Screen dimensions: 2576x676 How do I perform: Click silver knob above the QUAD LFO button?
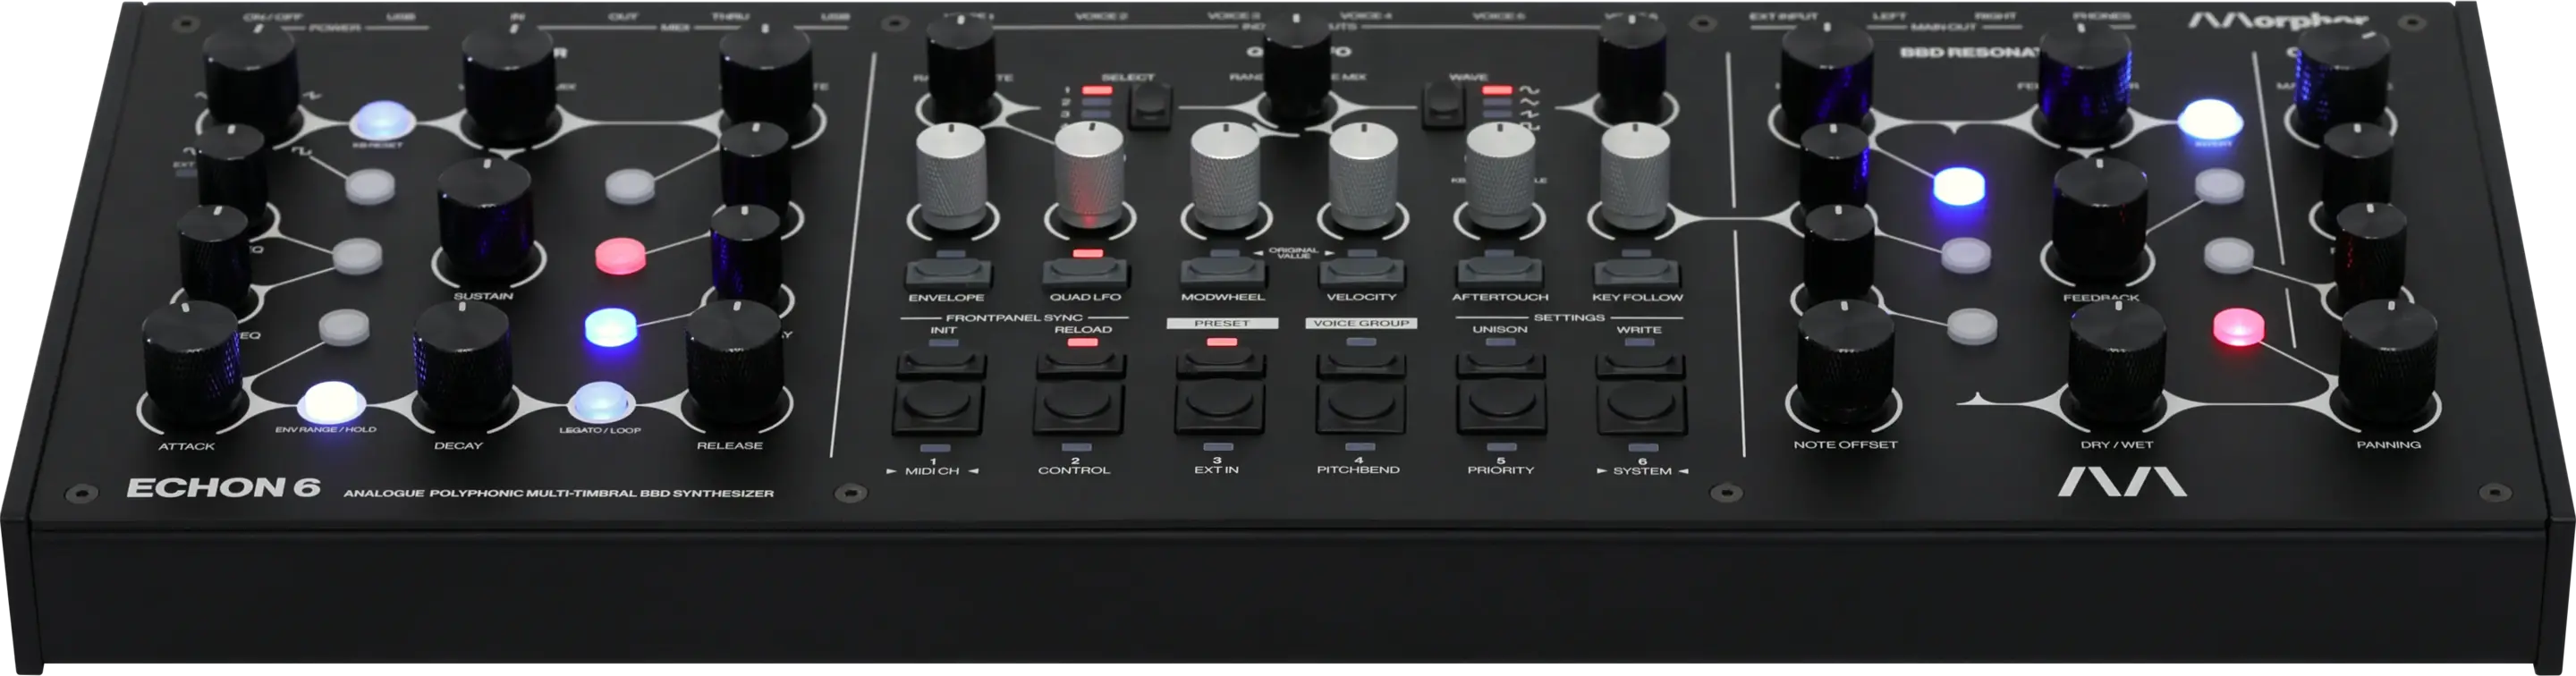(x=1090, y=177)
